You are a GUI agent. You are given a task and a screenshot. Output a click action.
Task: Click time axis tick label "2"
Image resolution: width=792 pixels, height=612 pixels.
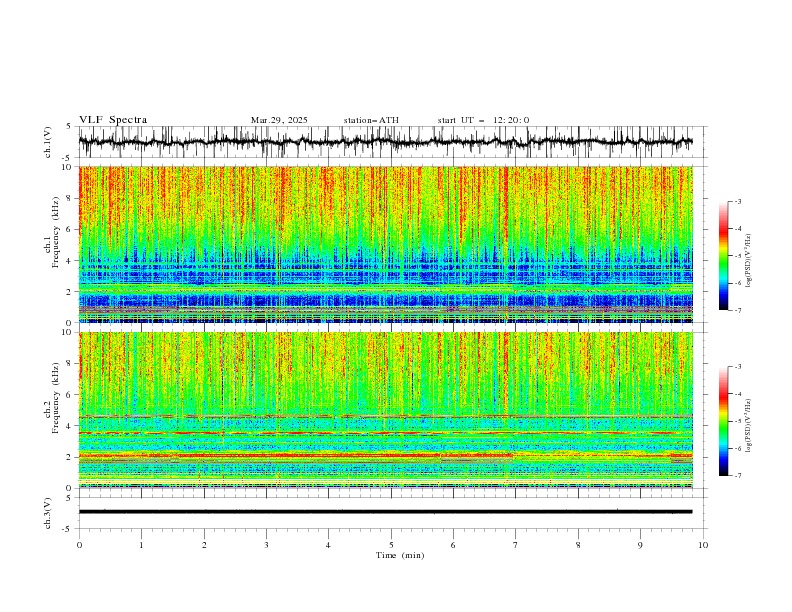[204, 545]
